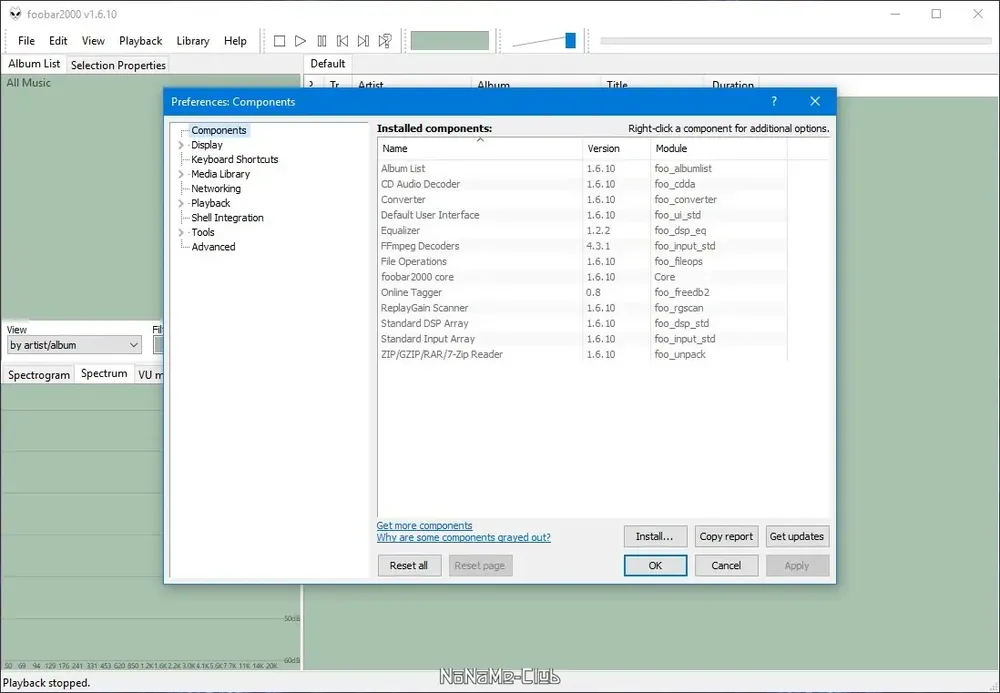Switch to the Spectrogram tab
The width and height of the screenshot is (1000, 693).
[39, 374]
